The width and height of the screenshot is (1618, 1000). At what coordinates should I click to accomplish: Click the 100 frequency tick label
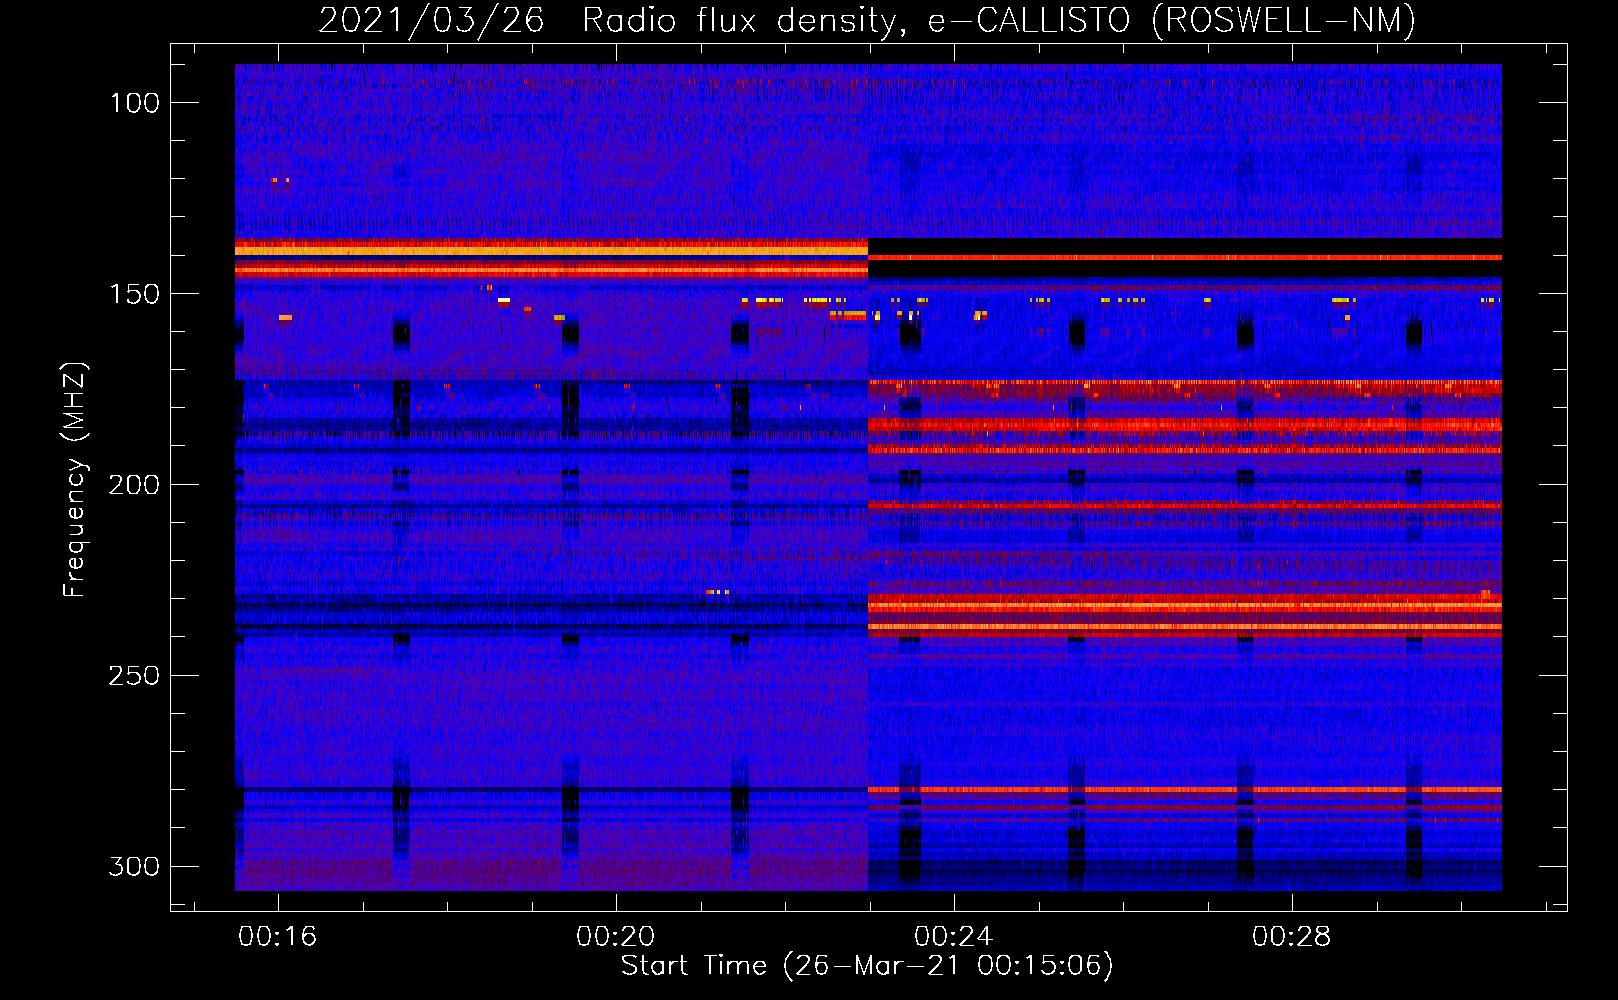pyautogui.click(x=134, y=103)
